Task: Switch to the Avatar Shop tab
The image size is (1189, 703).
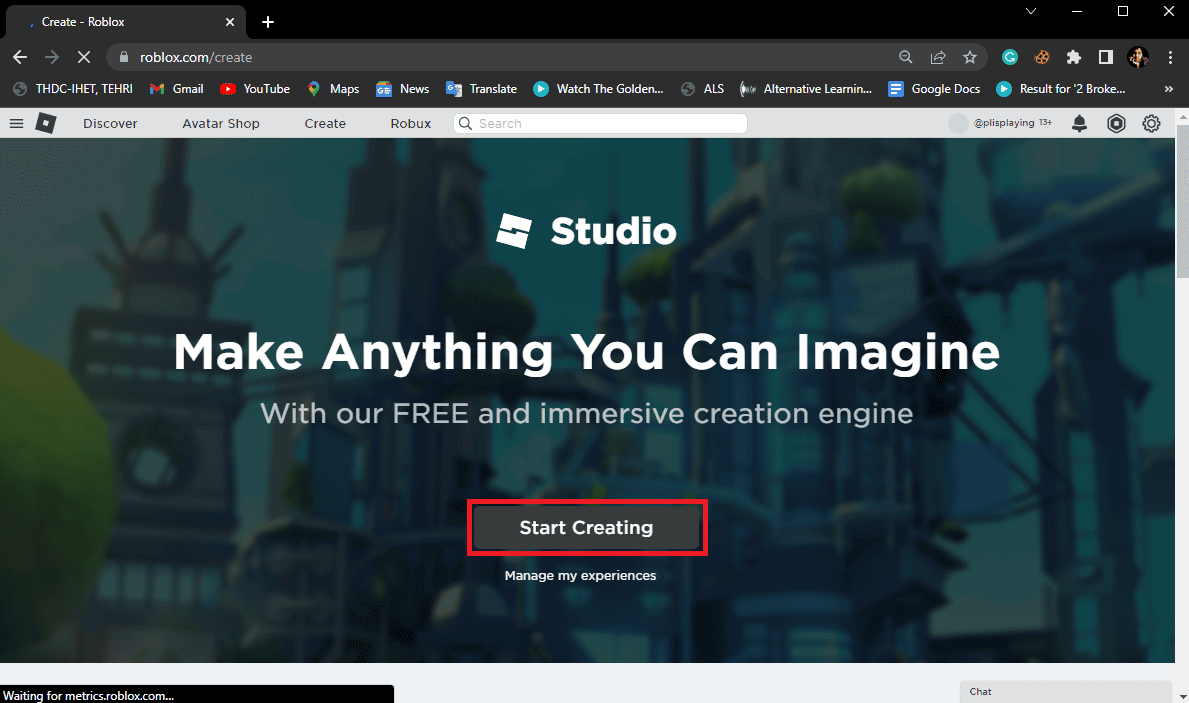Action: 220,123
